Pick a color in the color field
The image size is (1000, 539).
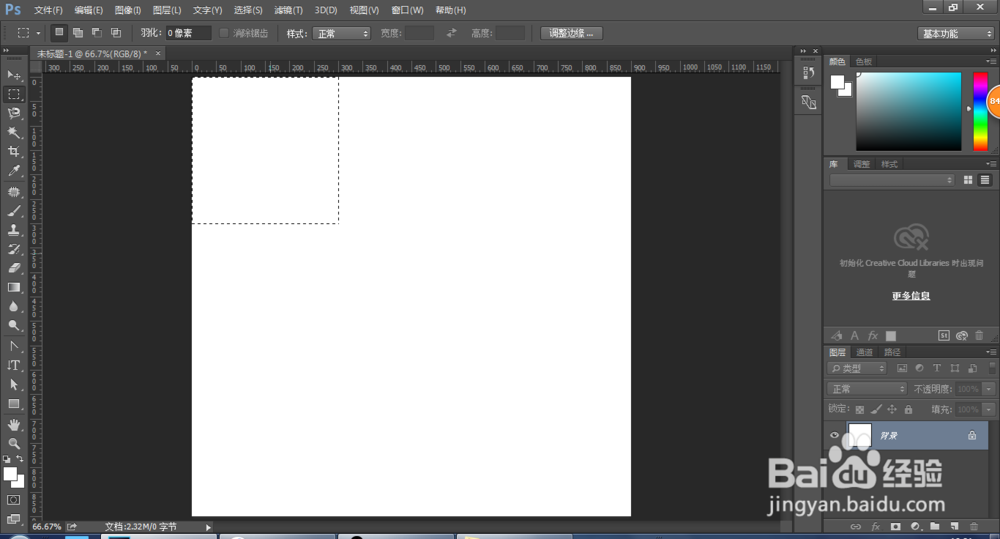(x=908, y=112)
